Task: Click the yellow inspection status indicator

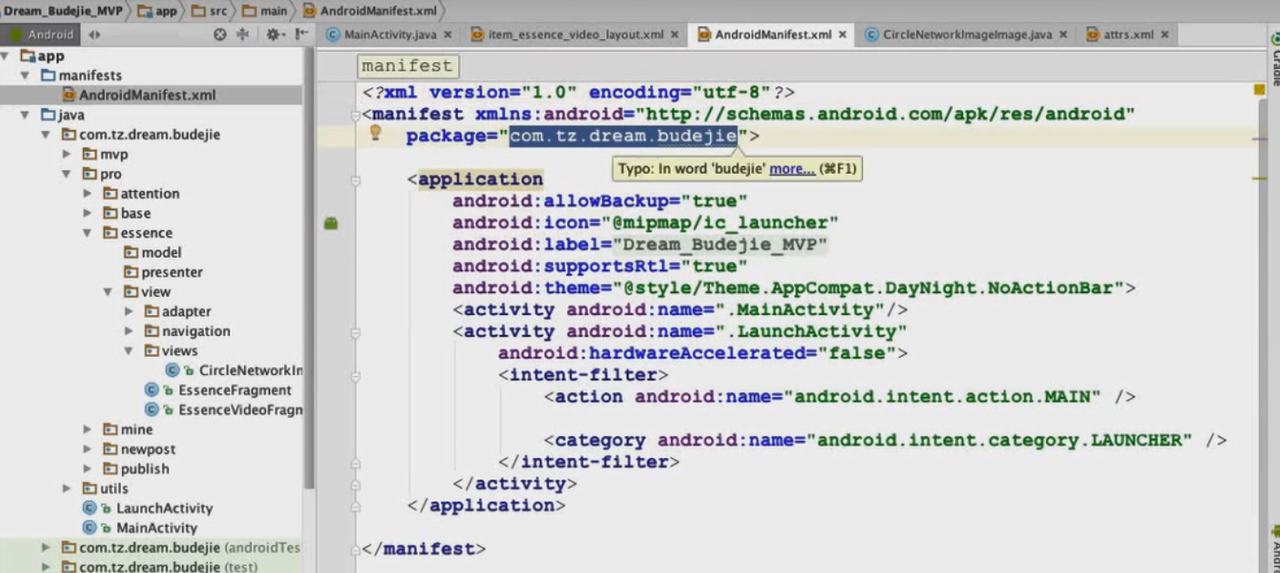Action: (1259, 90)
